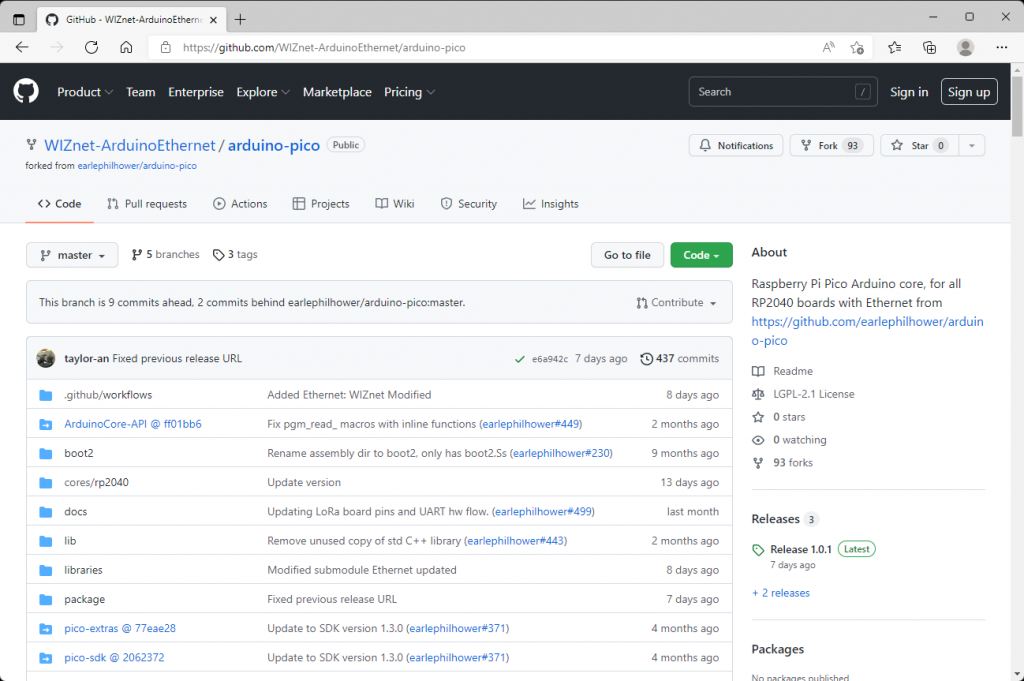The width and height of the screenshot is (1024, 681).
Task: Fork the arduino-pico repository
Action: (x=831, y=145)
